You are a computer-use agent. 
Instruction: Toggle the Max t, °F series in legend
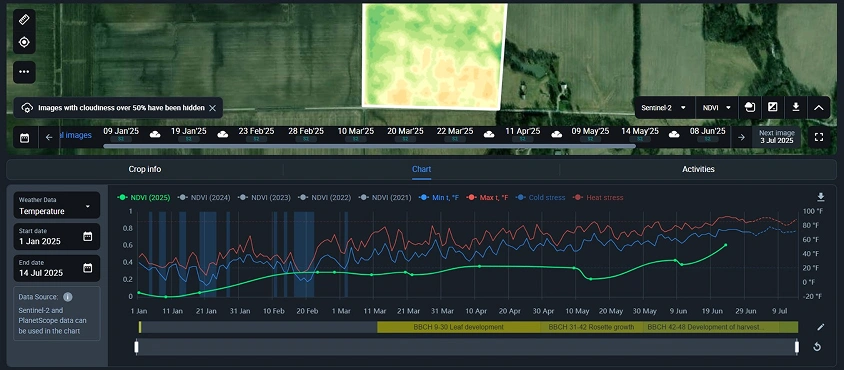click(x=487, y=198)
